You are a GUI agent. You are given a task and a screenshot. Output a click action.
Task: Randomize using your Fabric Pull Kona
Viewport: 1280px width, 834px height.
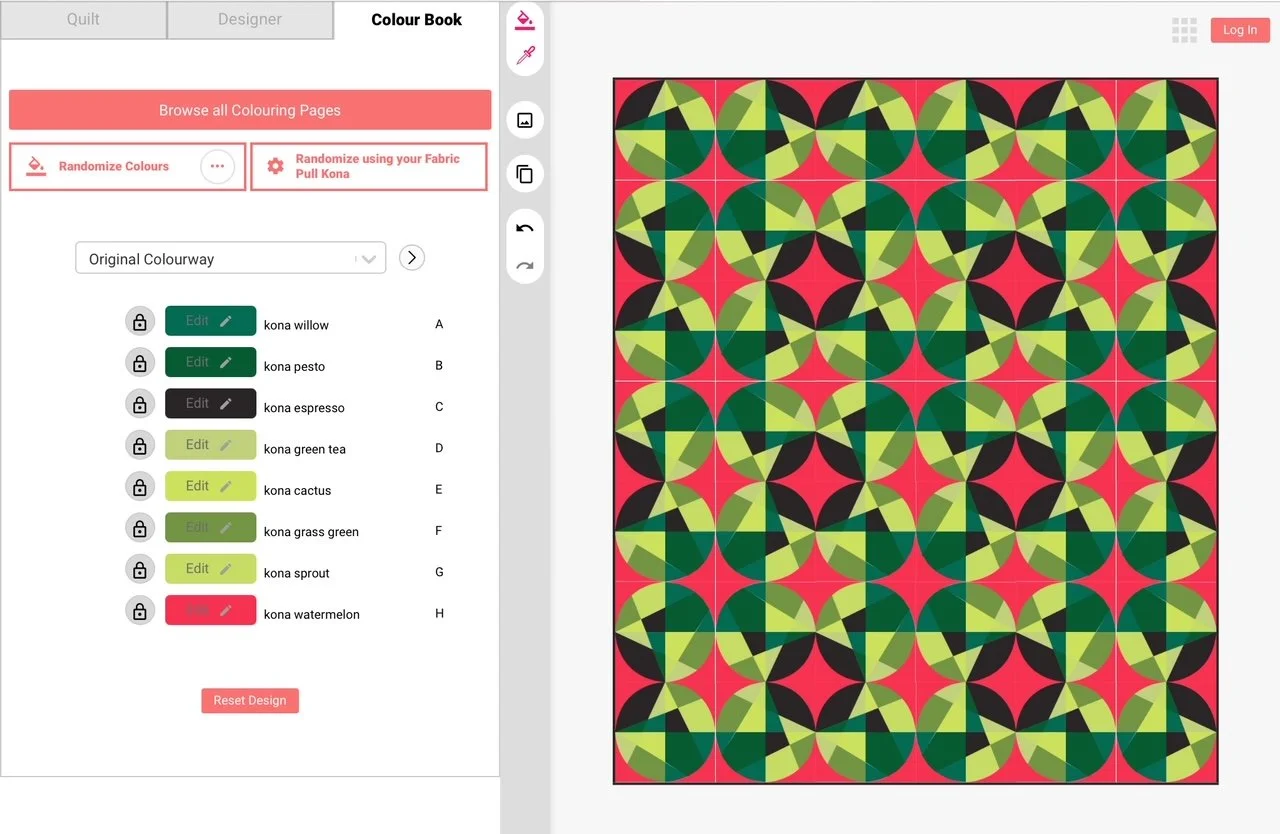tap(369, 166)
